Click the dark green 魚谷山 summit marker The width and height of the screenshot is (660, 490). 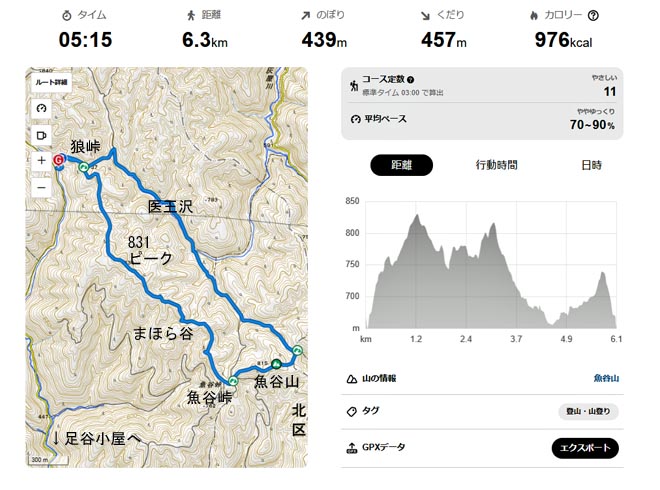[x=275, y=363]
